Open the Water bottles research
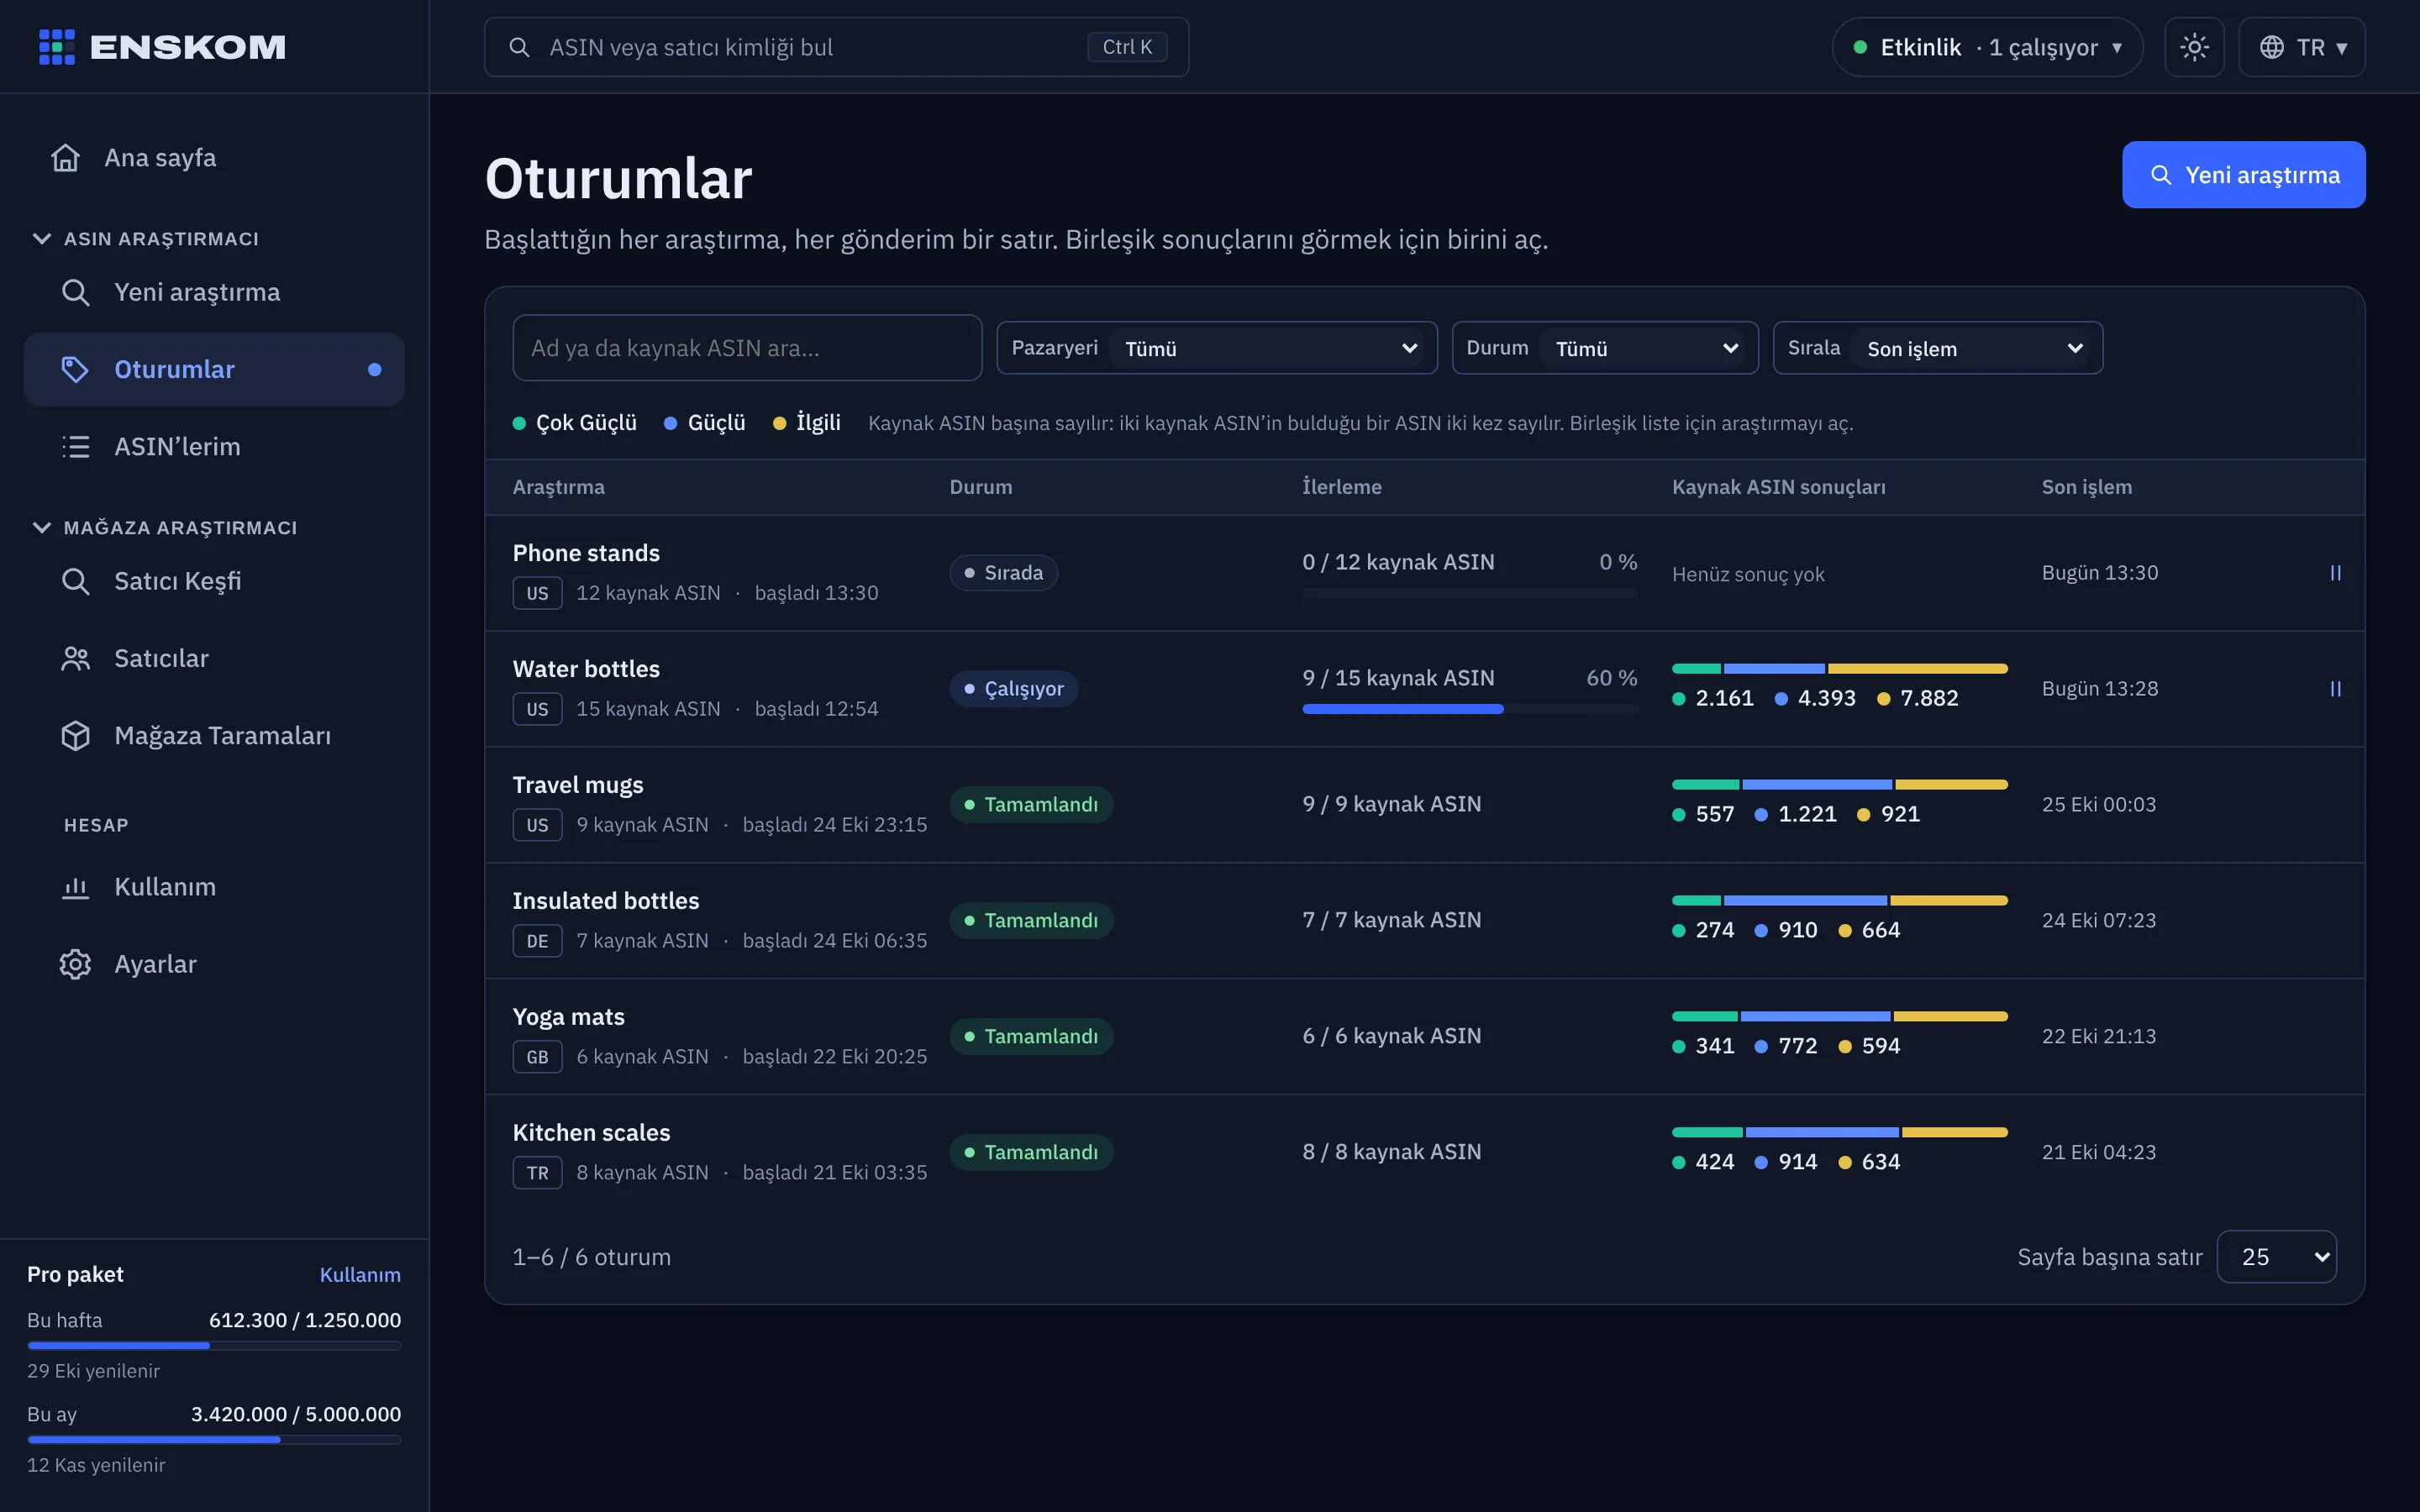 point(586,669)
